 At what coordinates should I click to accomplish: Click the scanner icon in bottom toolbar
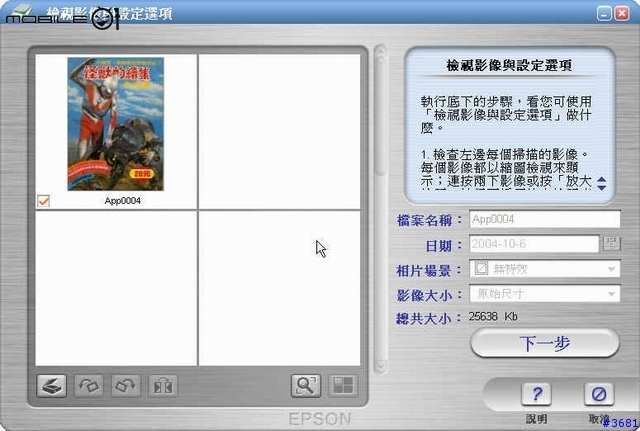(51, 386)
